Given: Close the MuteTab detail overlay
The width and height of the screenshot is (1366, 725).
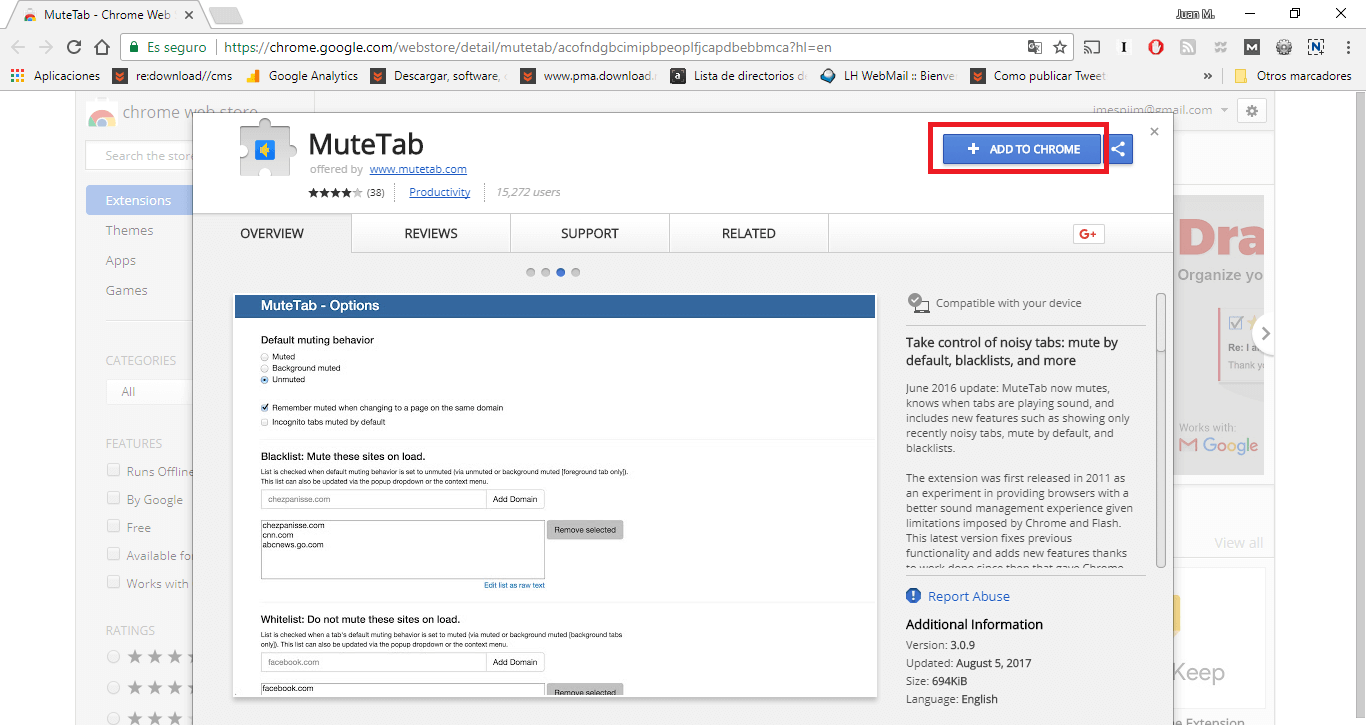Looking at the screenshot, I should 1154,131.
